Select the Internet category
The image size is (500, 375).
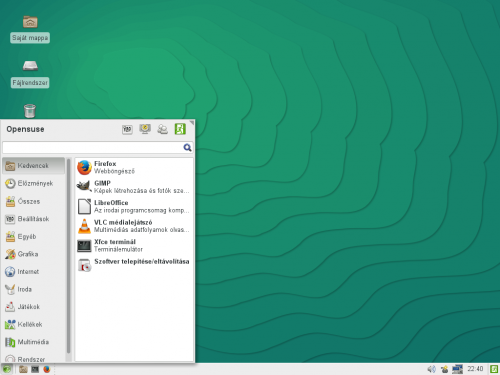pos(34,272)
